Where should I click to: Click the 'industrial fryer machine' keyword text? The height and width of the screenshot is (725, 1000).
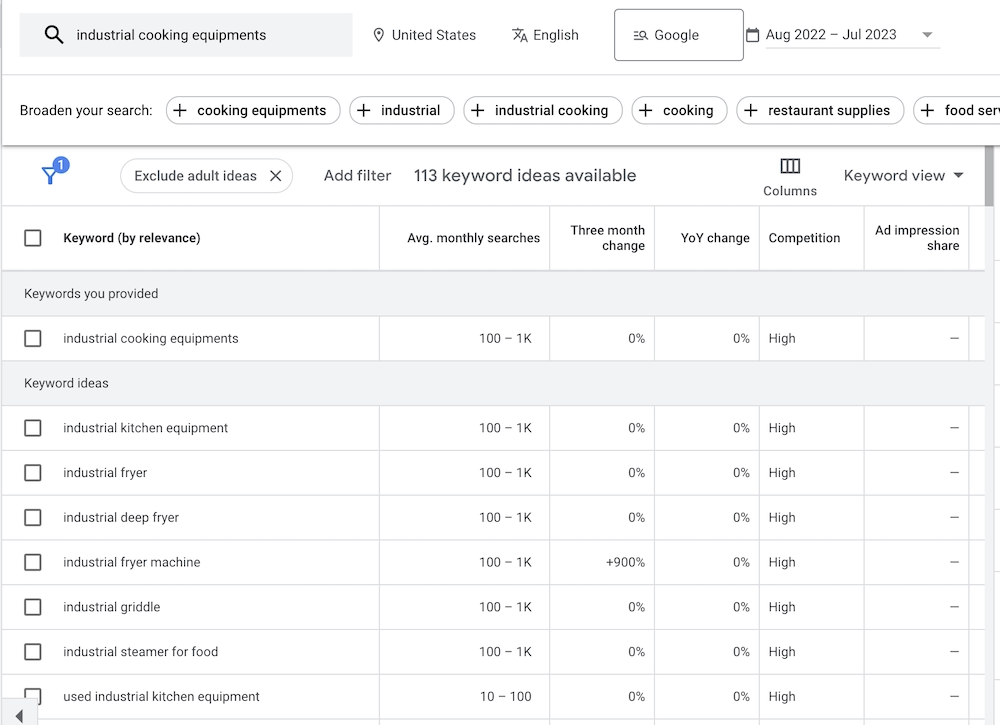[131, 562]
